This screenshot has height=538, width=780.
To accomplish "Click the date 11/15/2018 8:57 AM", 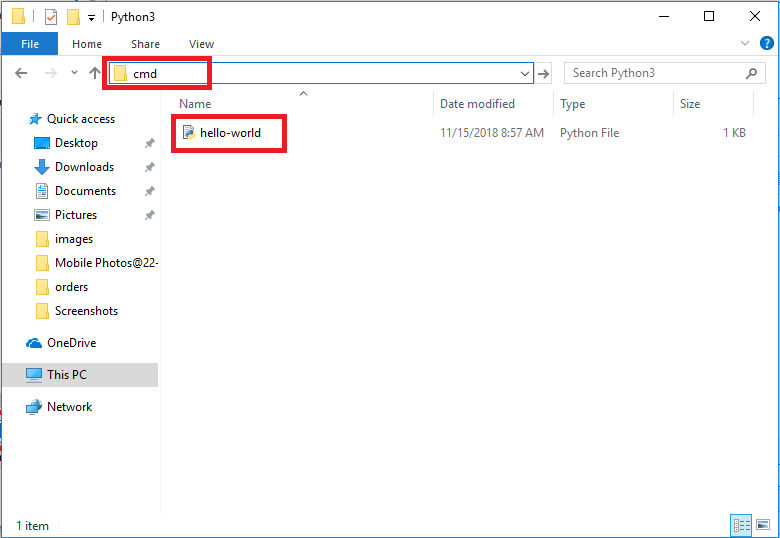I will (x=491, y=133).
